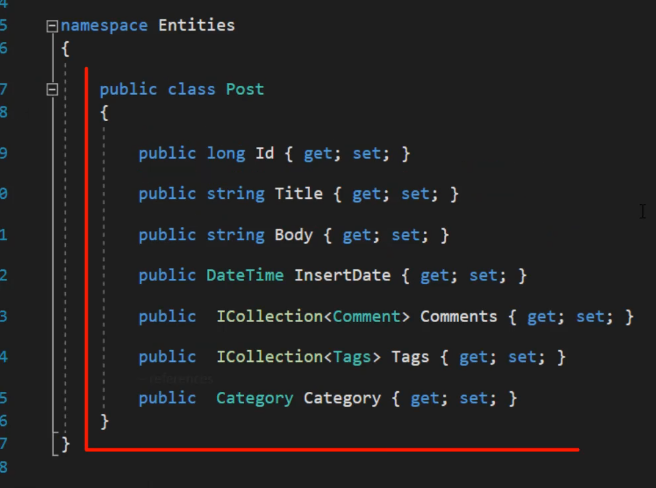This screenshot has width=656, height=488.
Task: Click the namespace keyword
Action: tap(104, 26)
